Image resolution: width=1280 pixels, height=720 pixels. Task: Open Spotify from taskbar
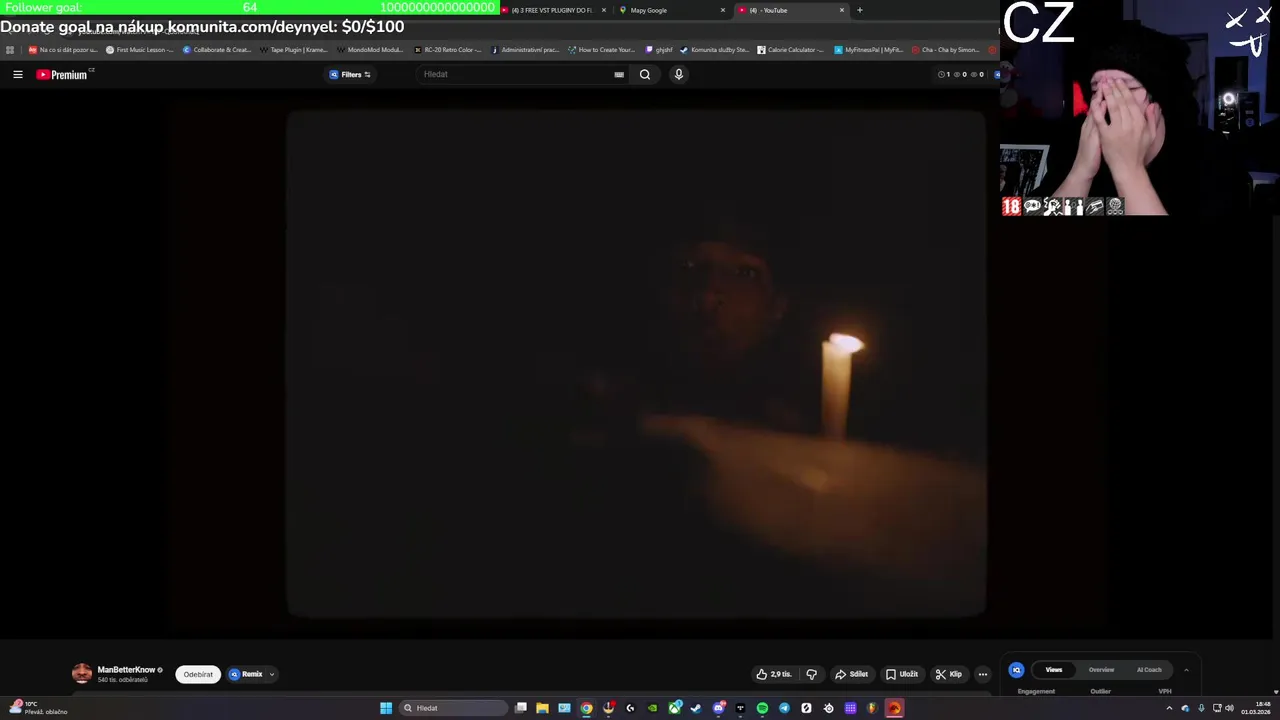(762, 708)
